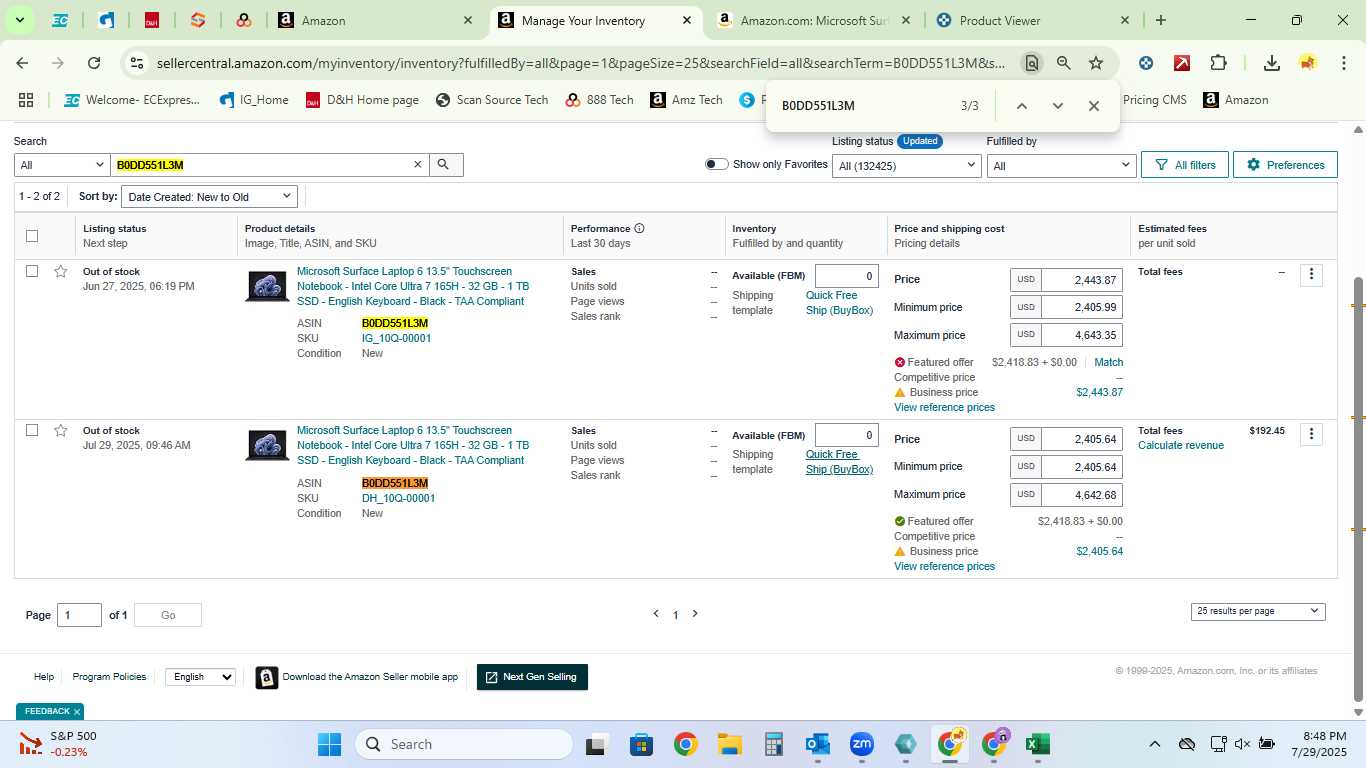Open the Chrome extensions puzzle icon
Screen dimensions: 1366x768
1218,63
